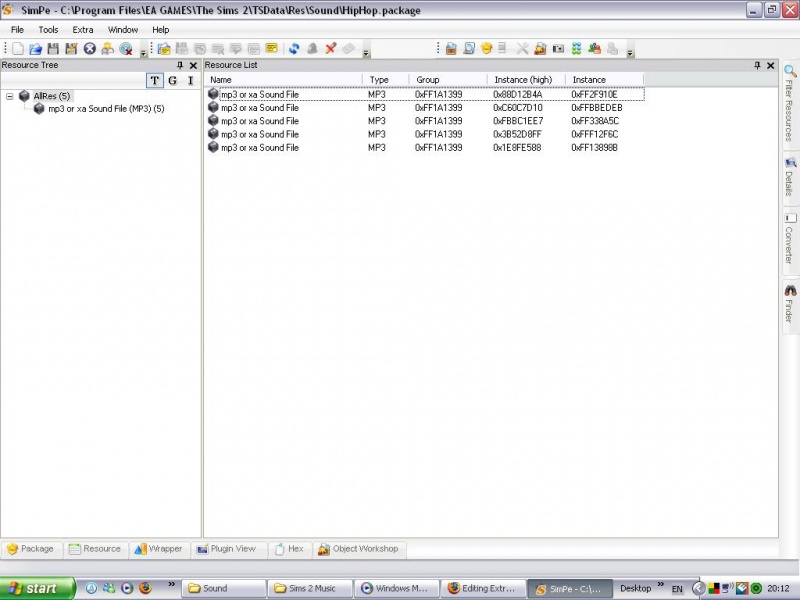Screen dimensions: 800x600
Task: Open overflow dropdown of the second toolbar
Action: tap(366, 53)
